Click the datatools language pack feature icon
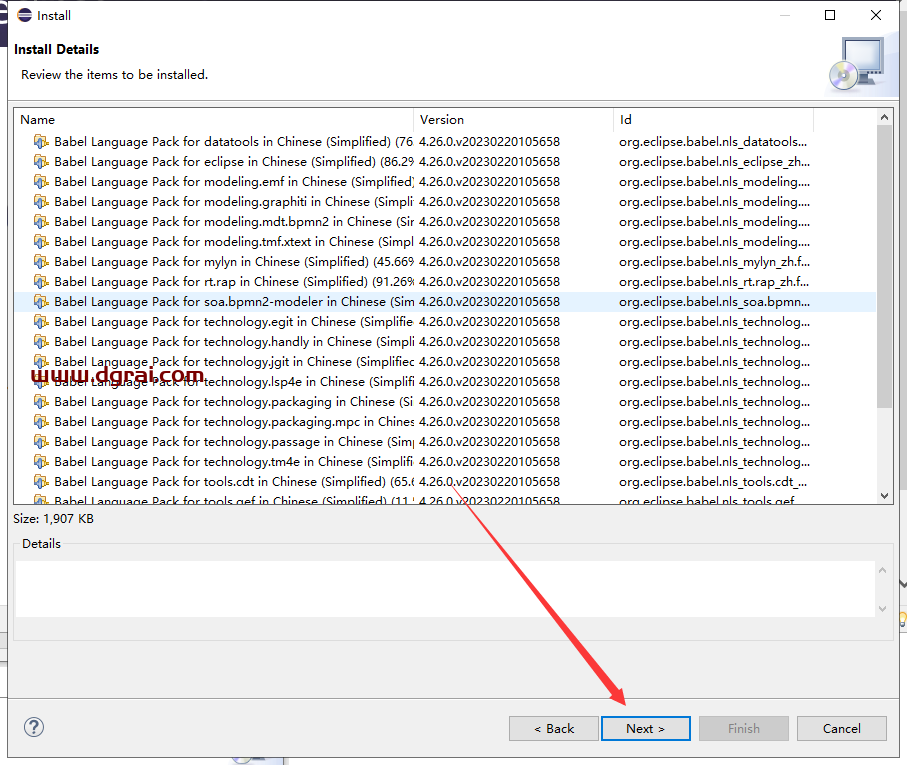Image resolution: width=907 pixels, height=765 pixels. click(x=40, y=141)
